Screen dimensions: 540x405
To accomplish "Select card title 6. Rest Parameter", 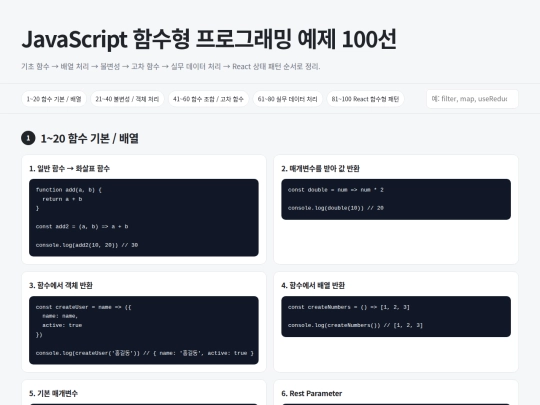I will coord(312,393).
